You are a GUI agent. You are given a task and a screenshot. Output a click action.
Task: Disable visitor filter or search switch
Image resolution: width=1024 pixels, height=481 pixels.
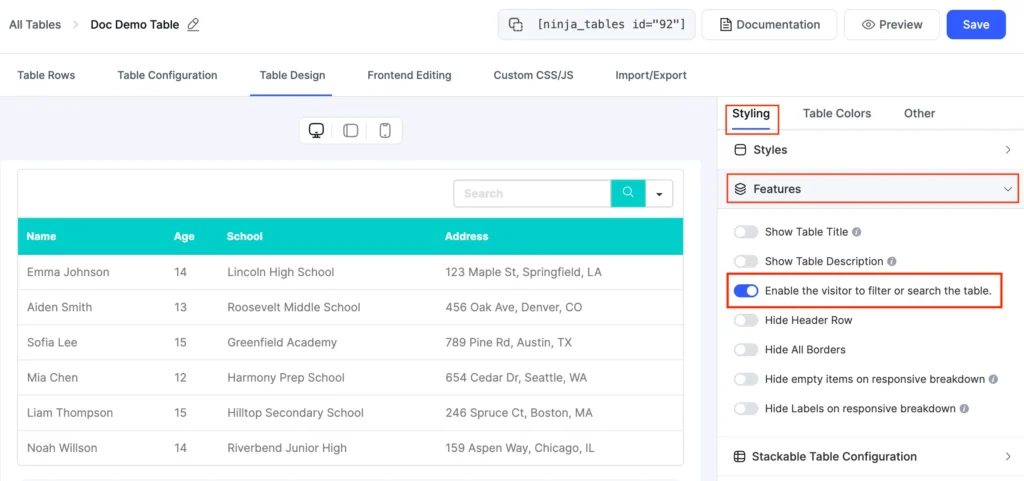tap(746, 290)
